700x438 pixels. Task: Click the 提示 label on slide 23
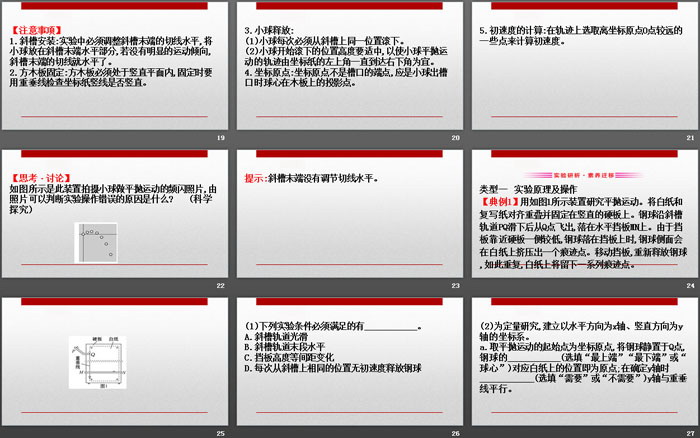[255, 178]
